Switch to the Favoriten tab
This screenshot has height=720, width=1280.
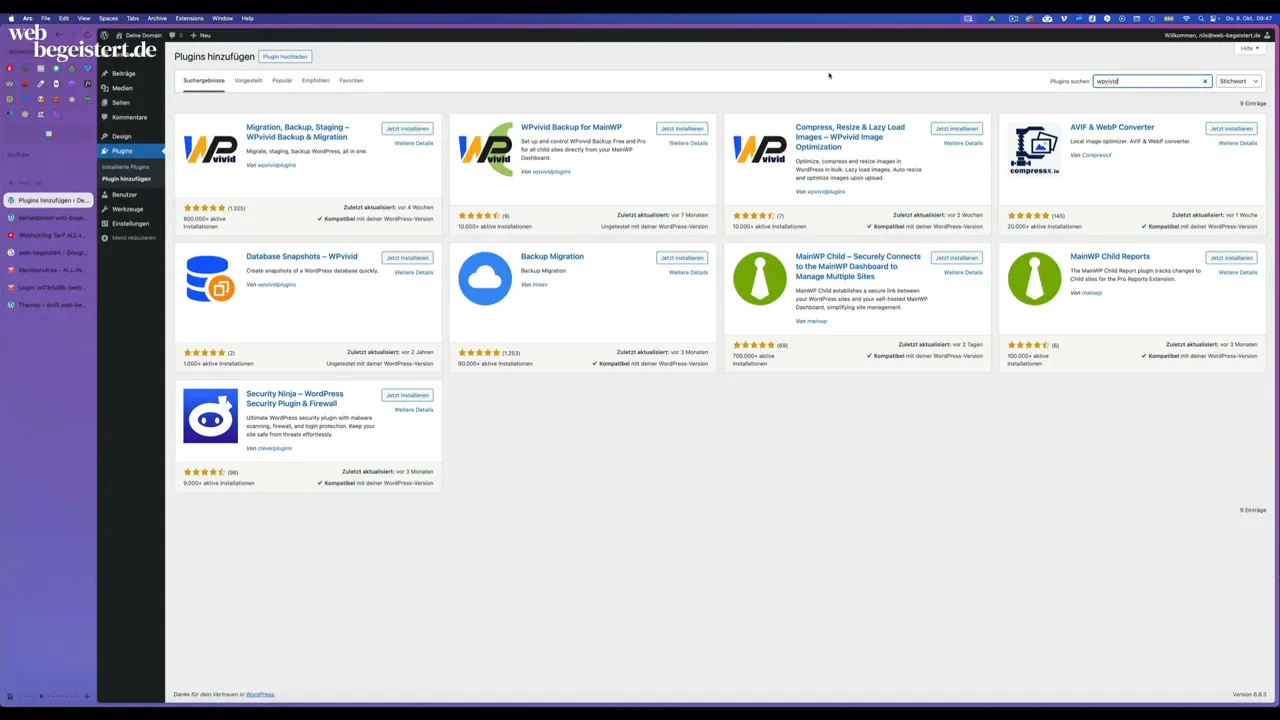pos(351,81)
